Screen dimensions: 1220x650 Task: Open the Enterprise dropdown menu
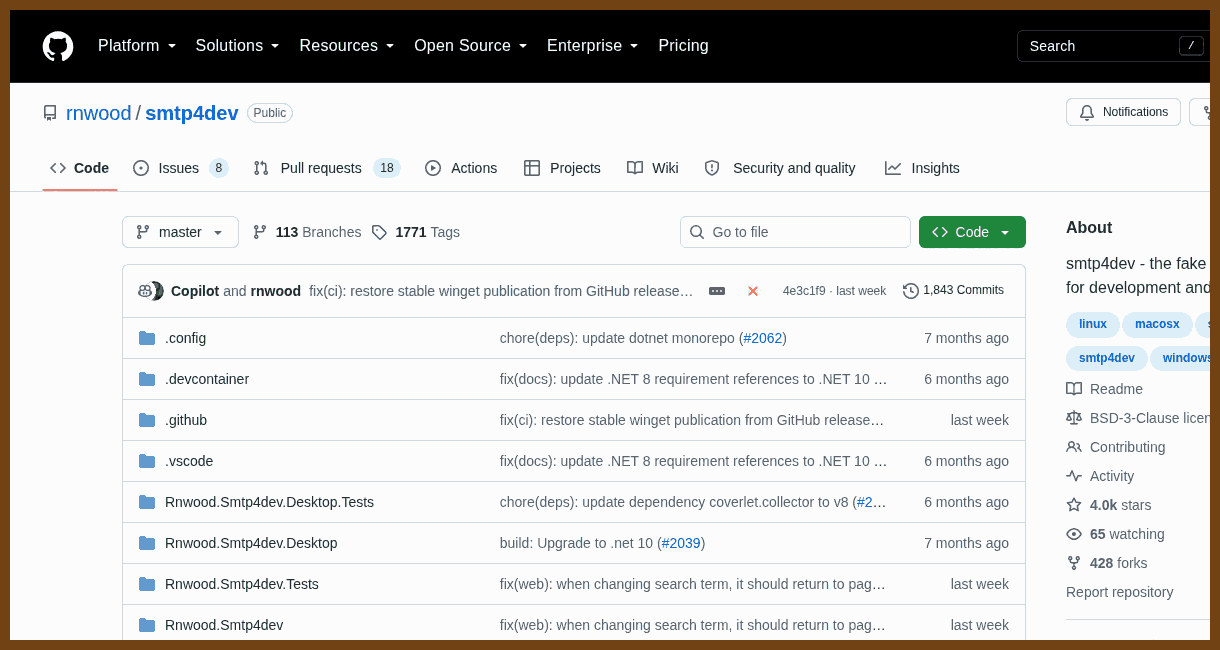click(593, 46)
